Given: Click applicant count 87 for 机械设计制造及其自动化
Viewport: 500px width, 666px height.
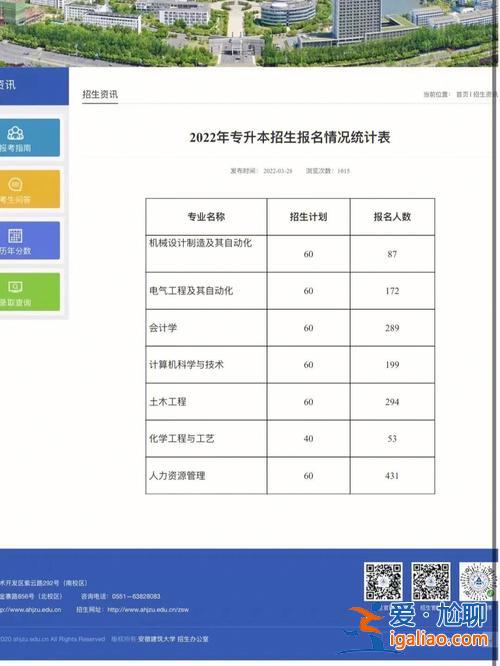Looking at the screenshot, I should pos(392,254).
